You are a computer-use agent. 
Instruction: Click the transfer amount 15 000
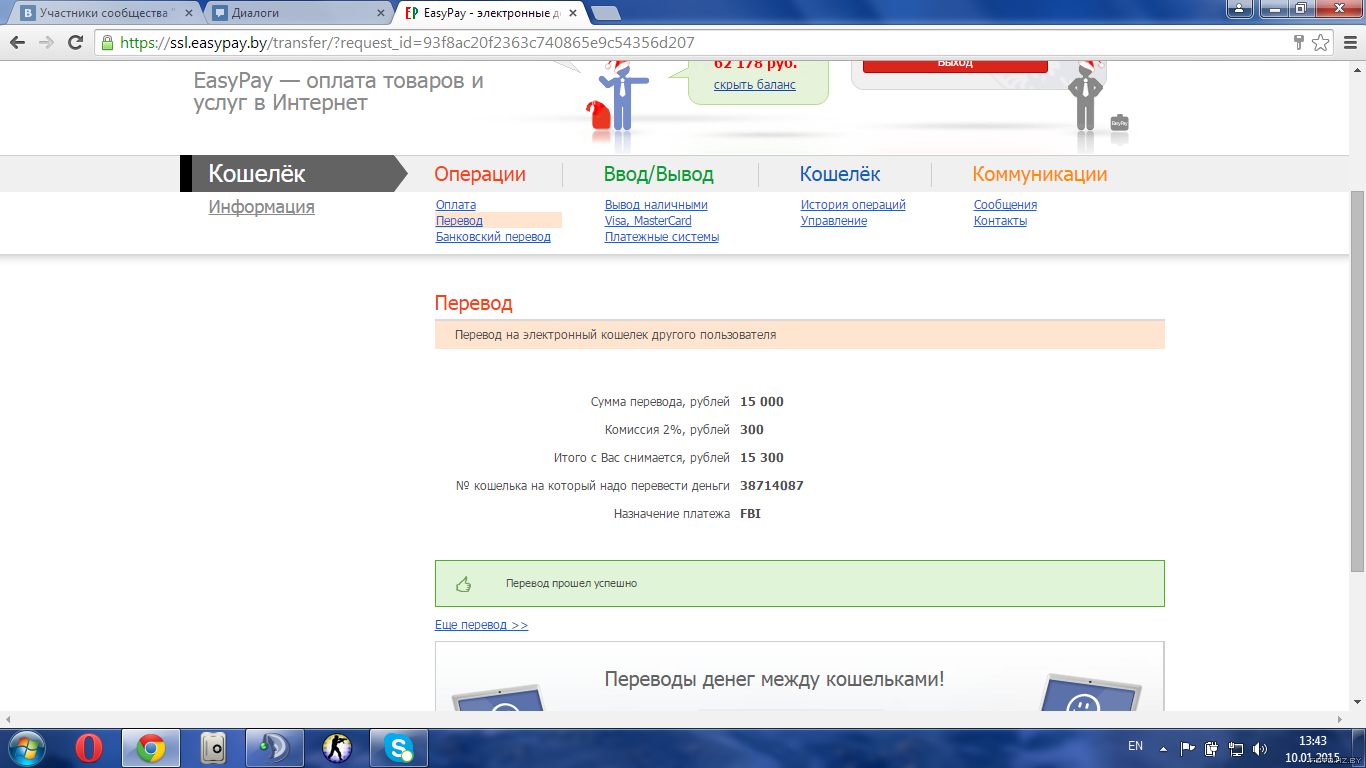[x=762, y=402]
